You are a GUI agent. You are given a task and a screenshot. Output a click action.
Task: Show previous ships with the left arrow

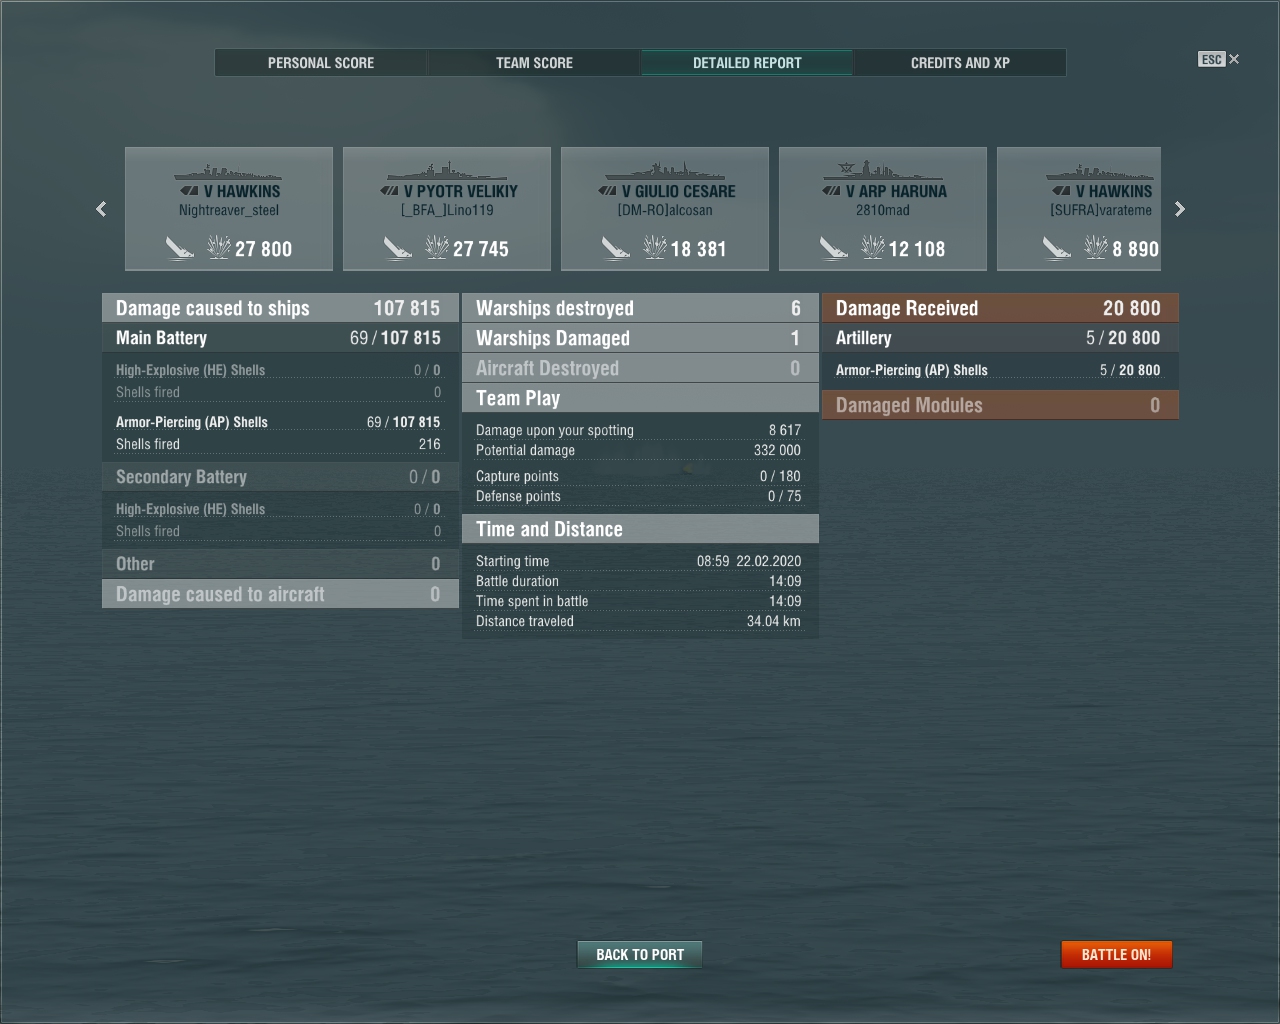coord(101,209)
